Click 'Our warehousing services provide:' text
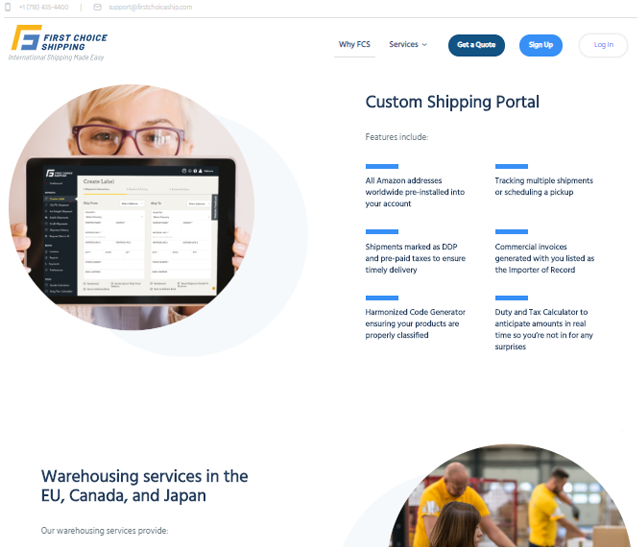 click(x=104, y=531)
